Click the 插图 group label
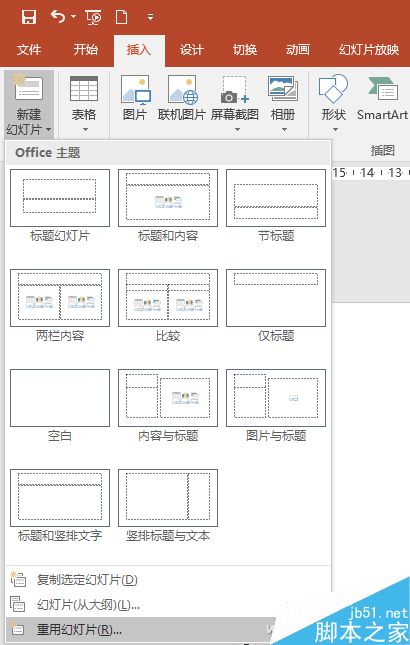Screen dimensions: 410x645 pos(382,151)
